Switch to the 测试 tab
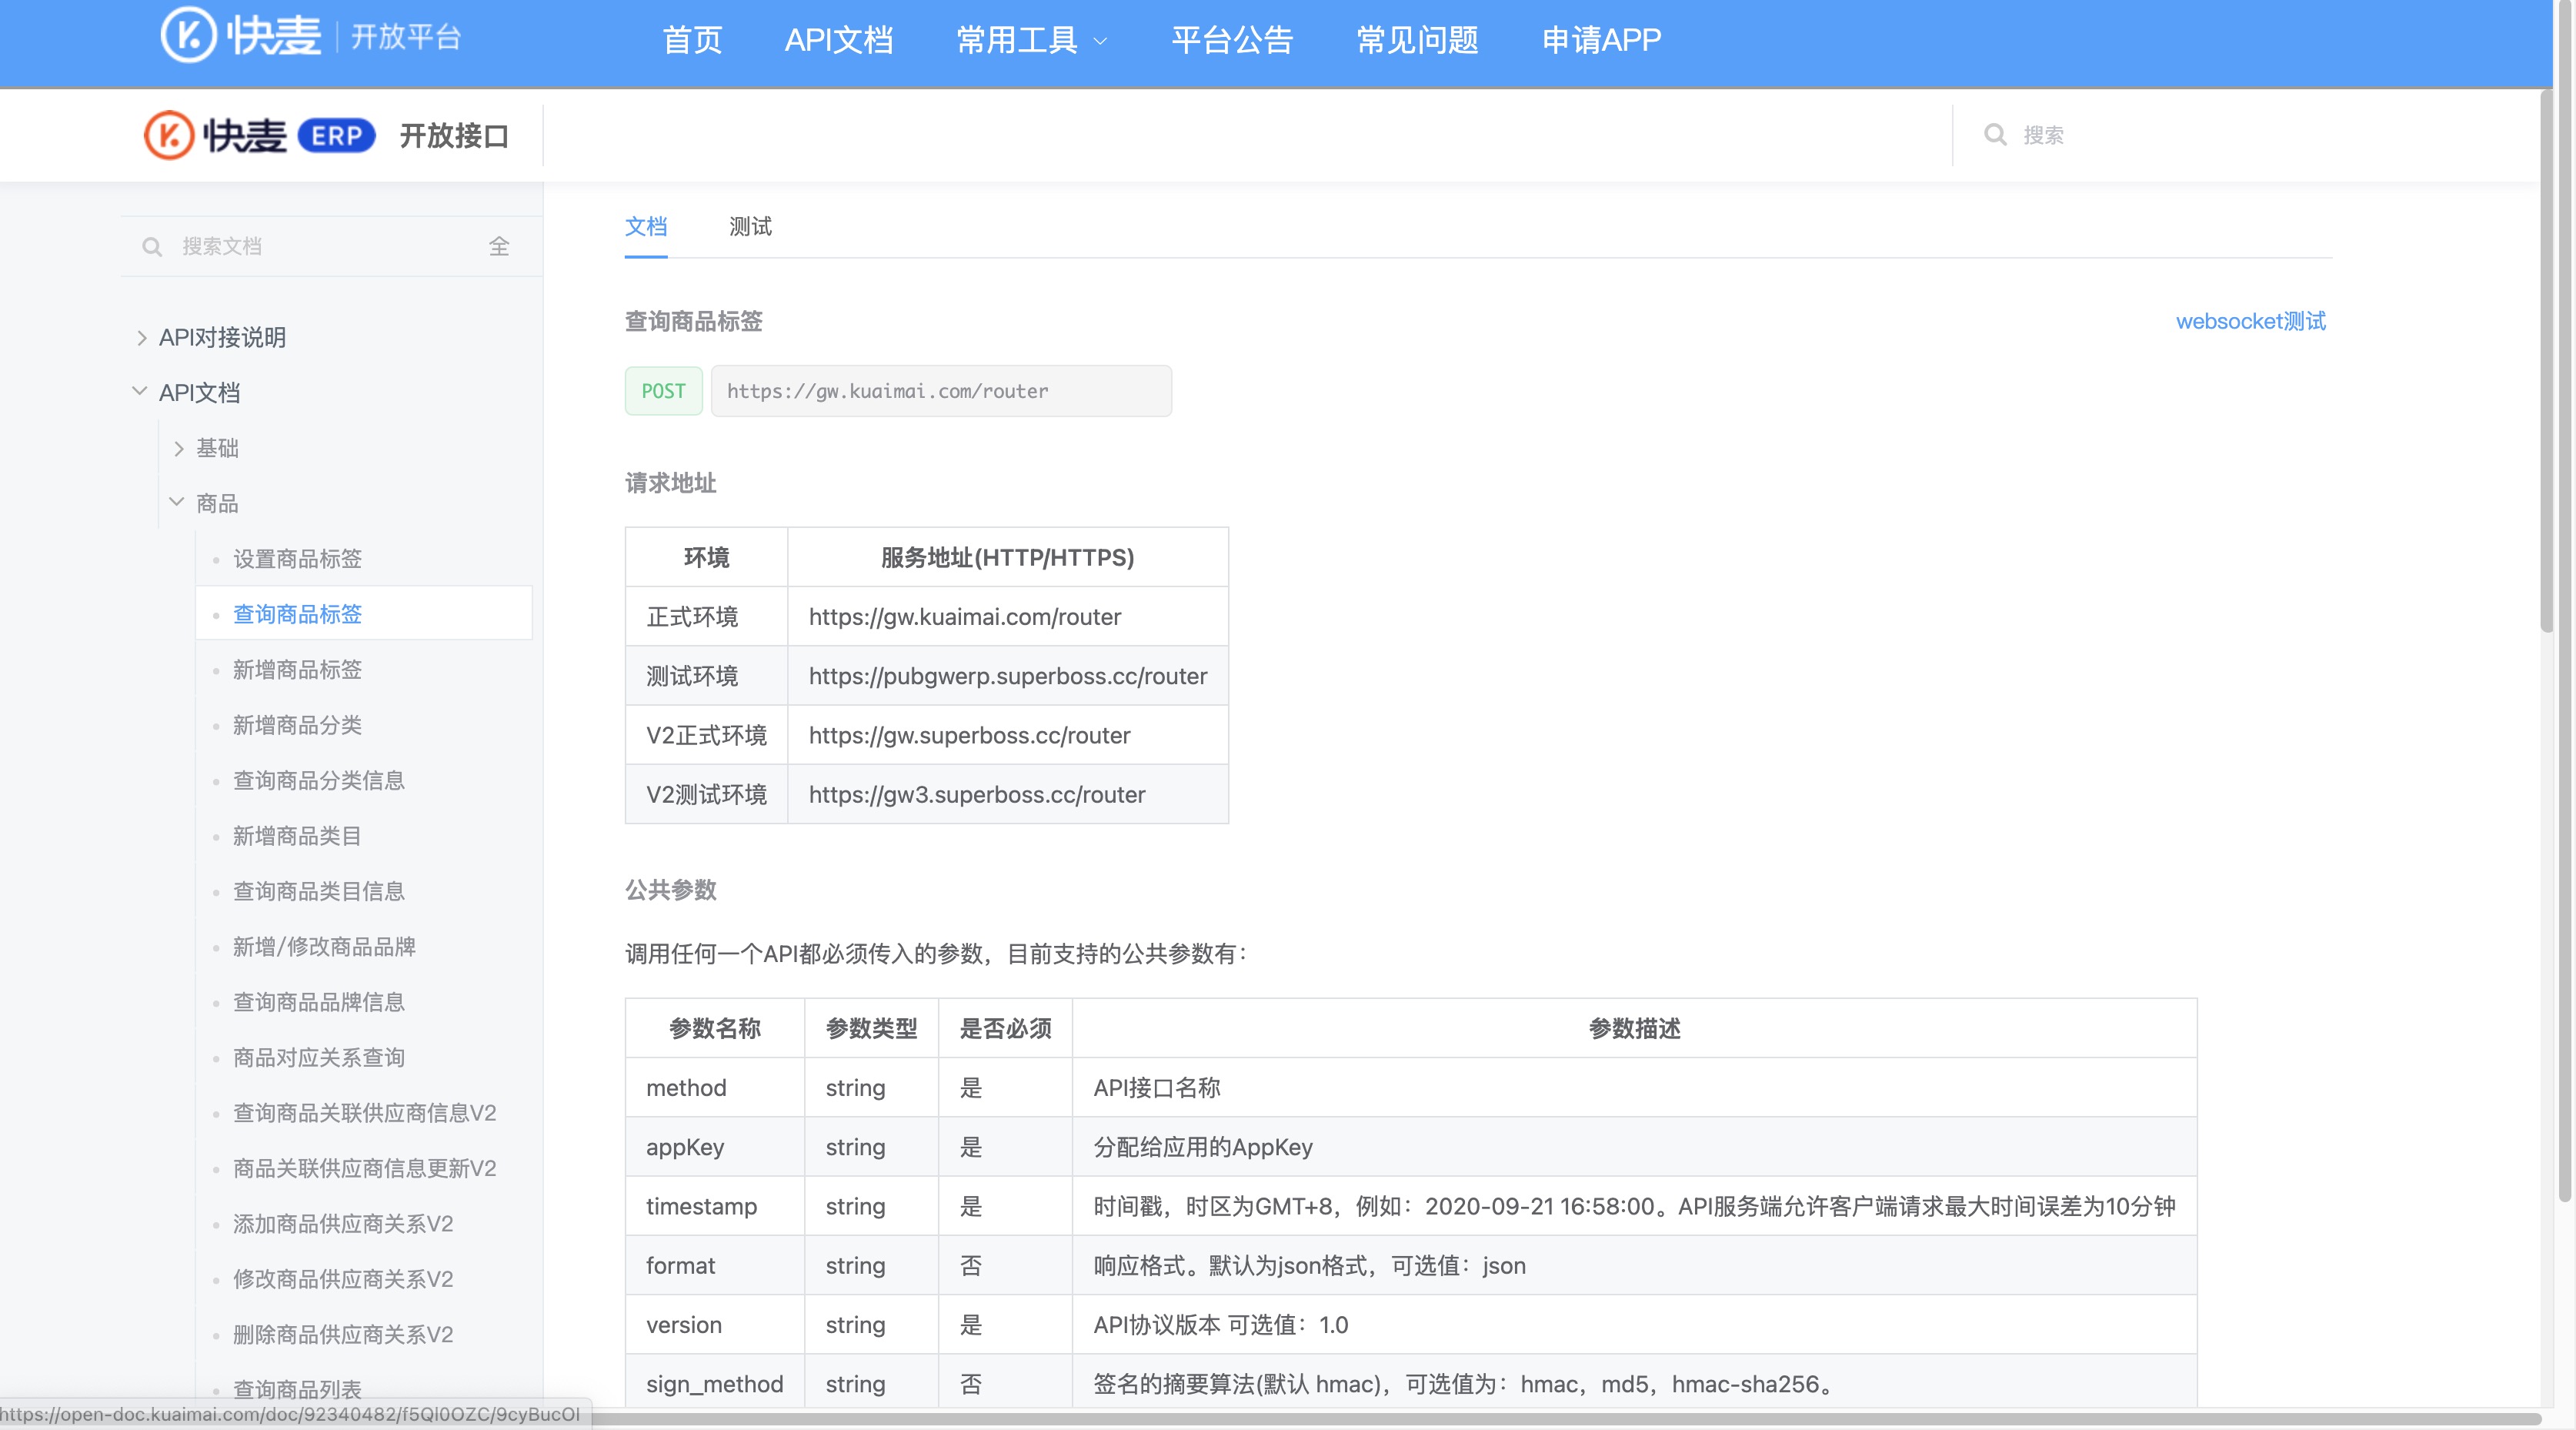 click(750, 227)
